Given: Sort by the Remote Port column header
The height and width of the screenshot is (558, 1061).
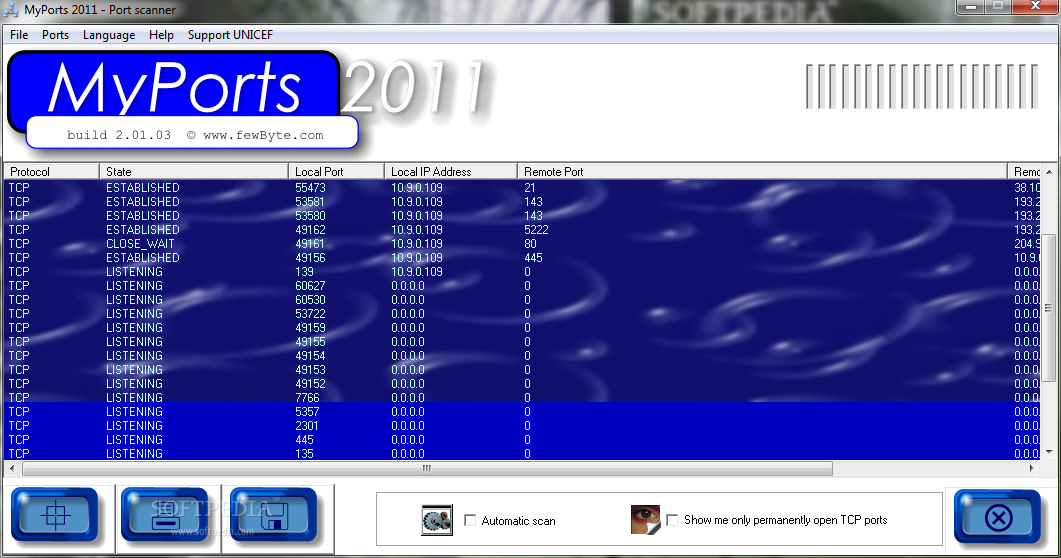Looking at the screenshot, I should pyautogui.click(x=763, y=172).
